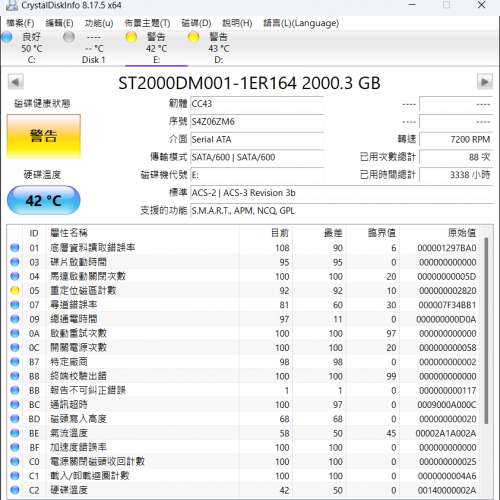Click the CrystalDiskInfo app icon in title bar
The height and width of the screenshot is (500, 500).
pos(12,5)
